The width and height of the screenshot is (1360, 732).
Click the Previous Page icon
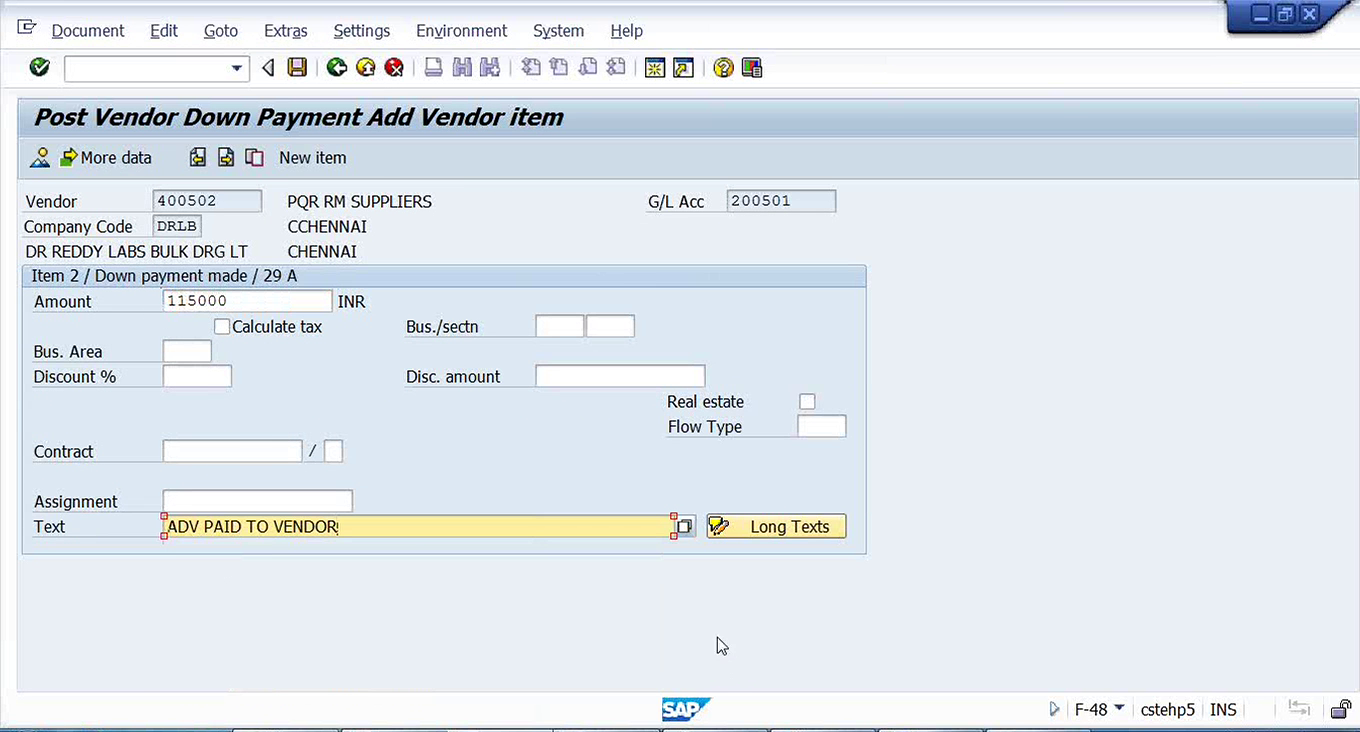tap(559, 68)
